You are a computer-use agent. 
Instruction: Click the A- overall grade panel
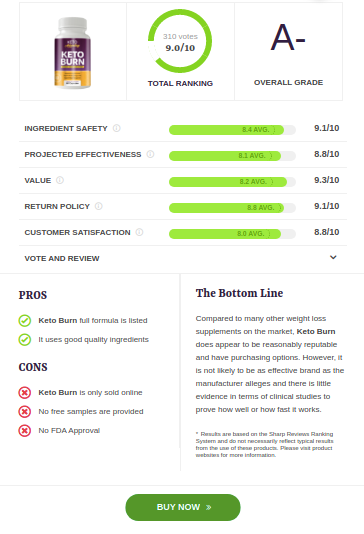[x=288, y=51]
